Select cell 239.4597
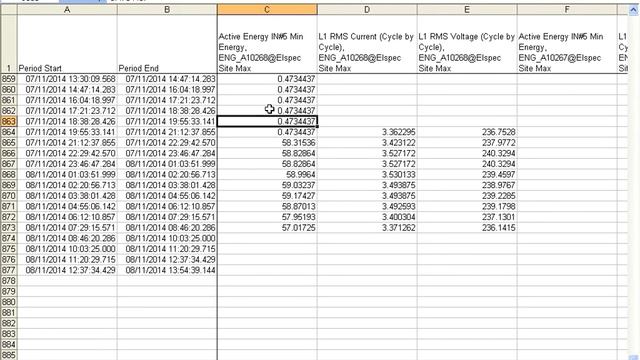The width and height of the screenshot is (640, 360). pyautogui.click(x=467, y=174)
